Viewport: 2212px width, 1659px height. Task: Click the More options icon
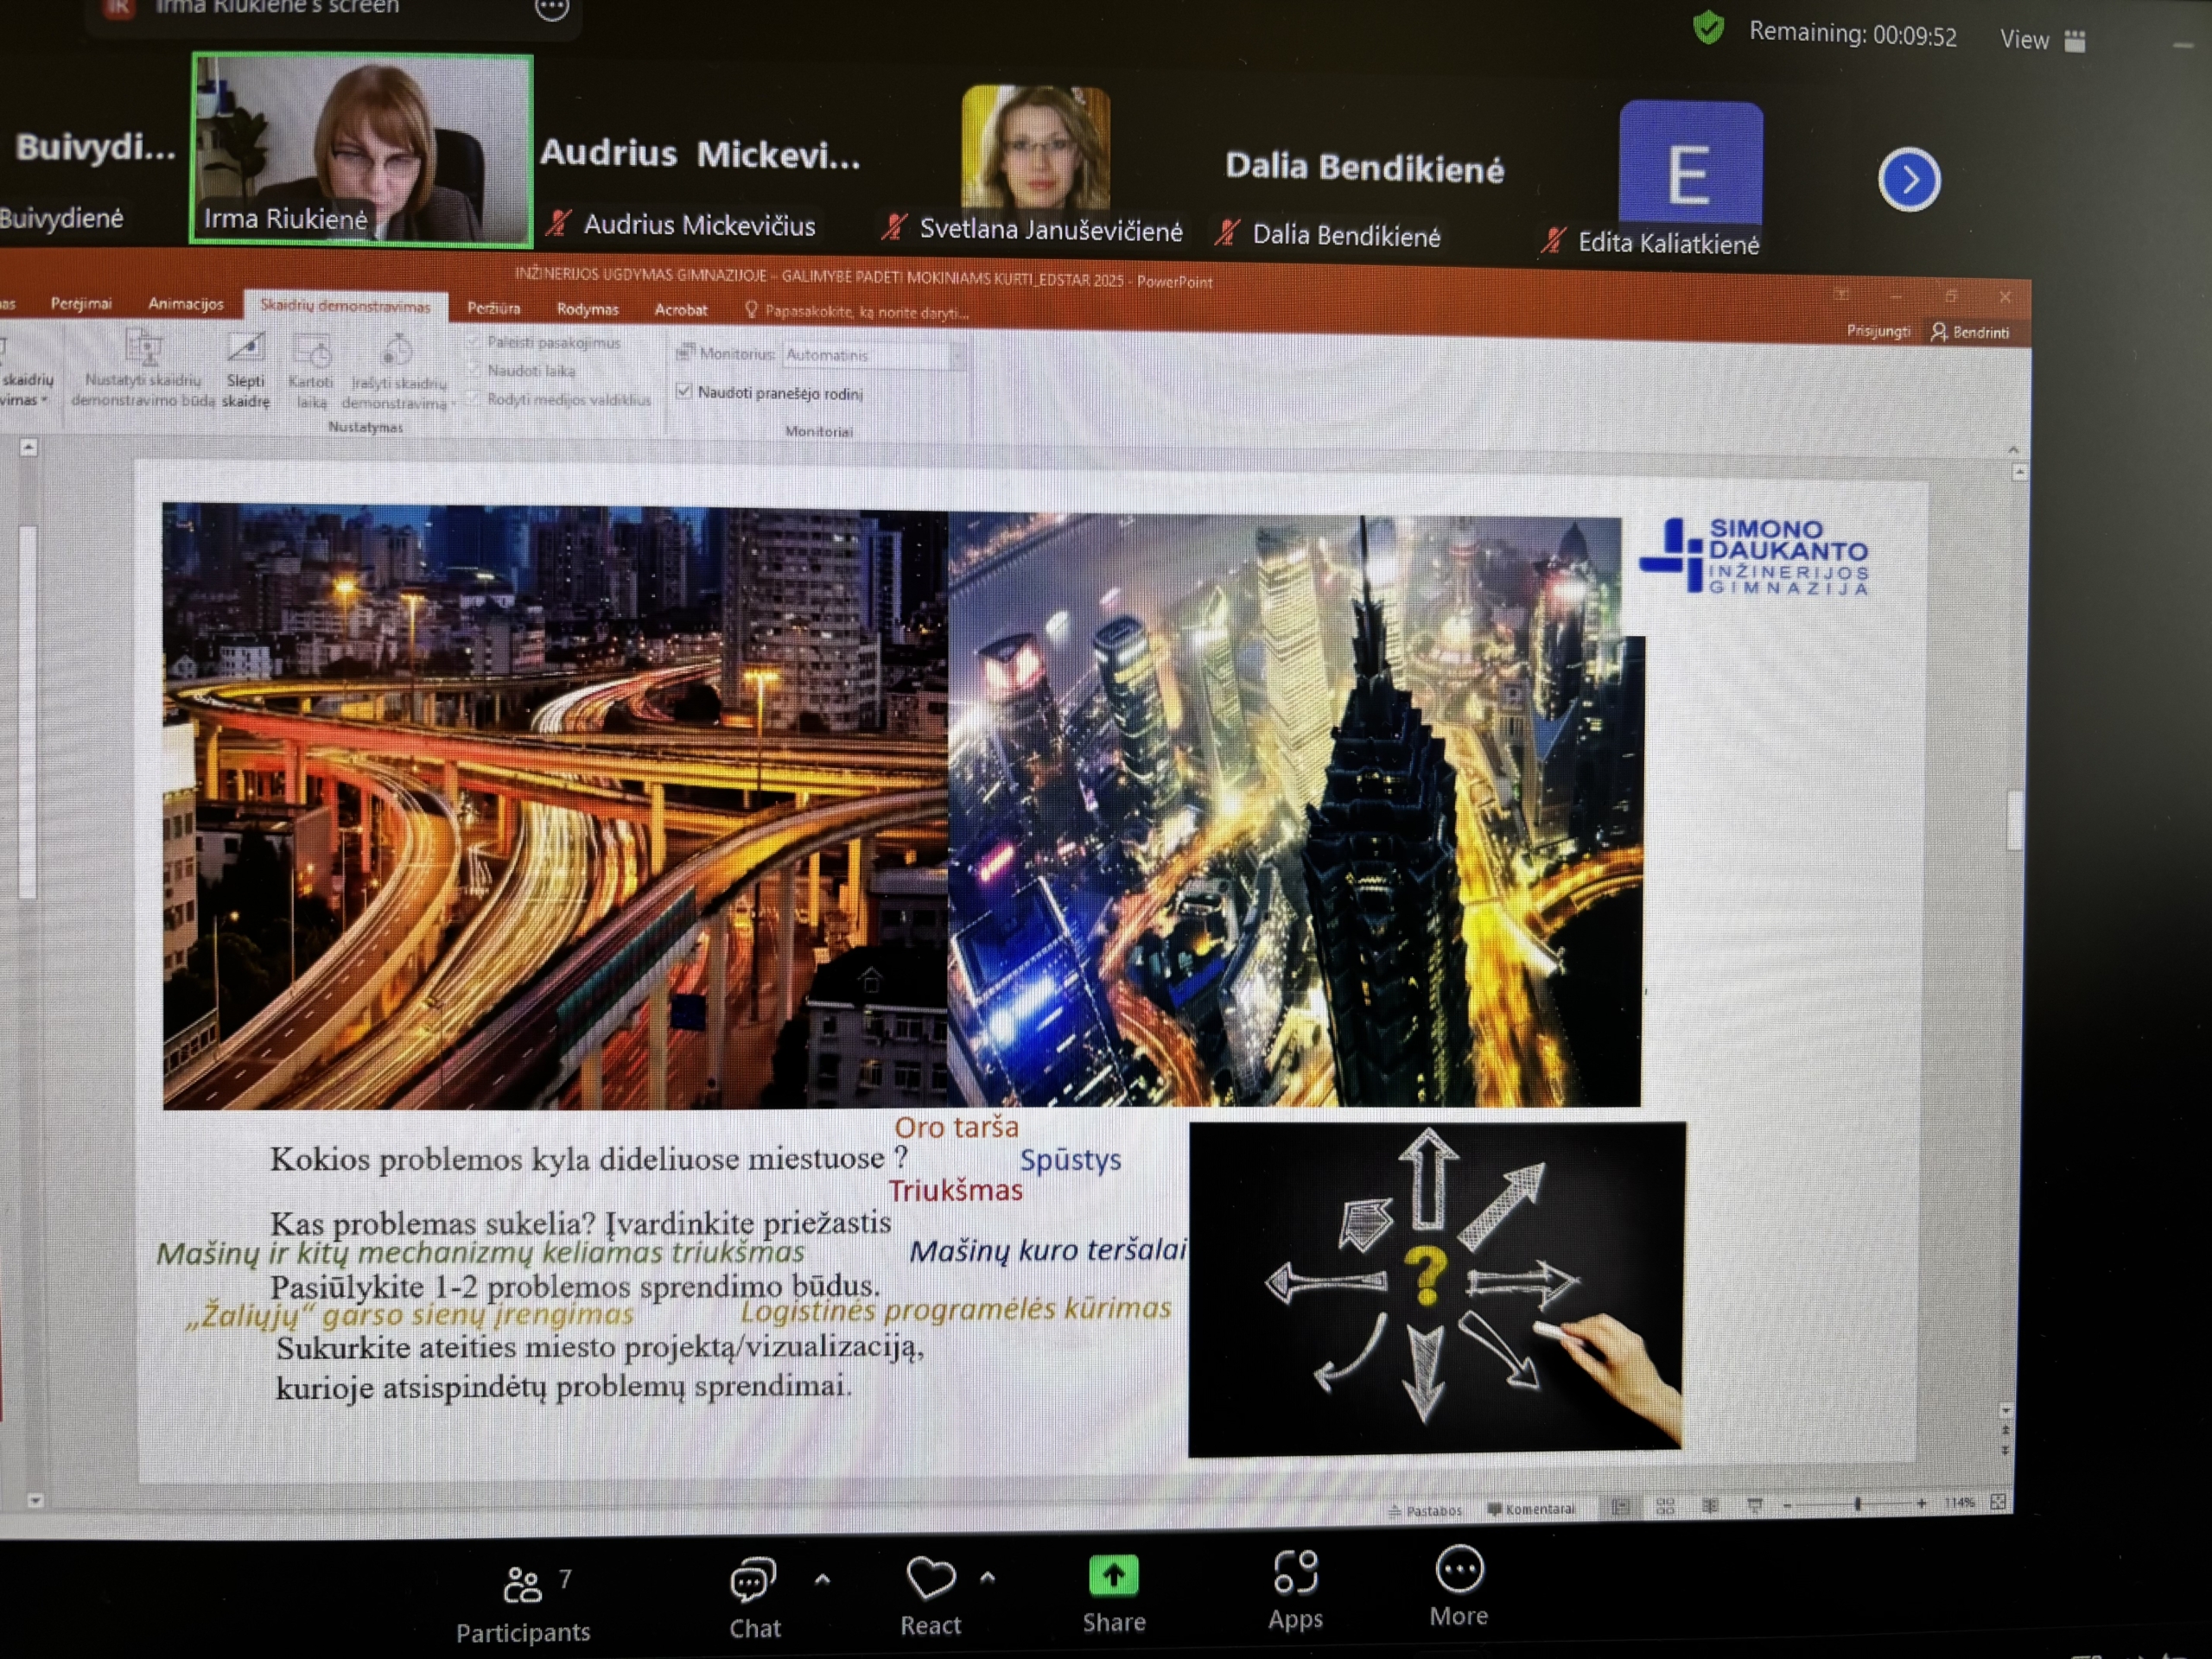pyautogui.click(x=1459, y=1570)
